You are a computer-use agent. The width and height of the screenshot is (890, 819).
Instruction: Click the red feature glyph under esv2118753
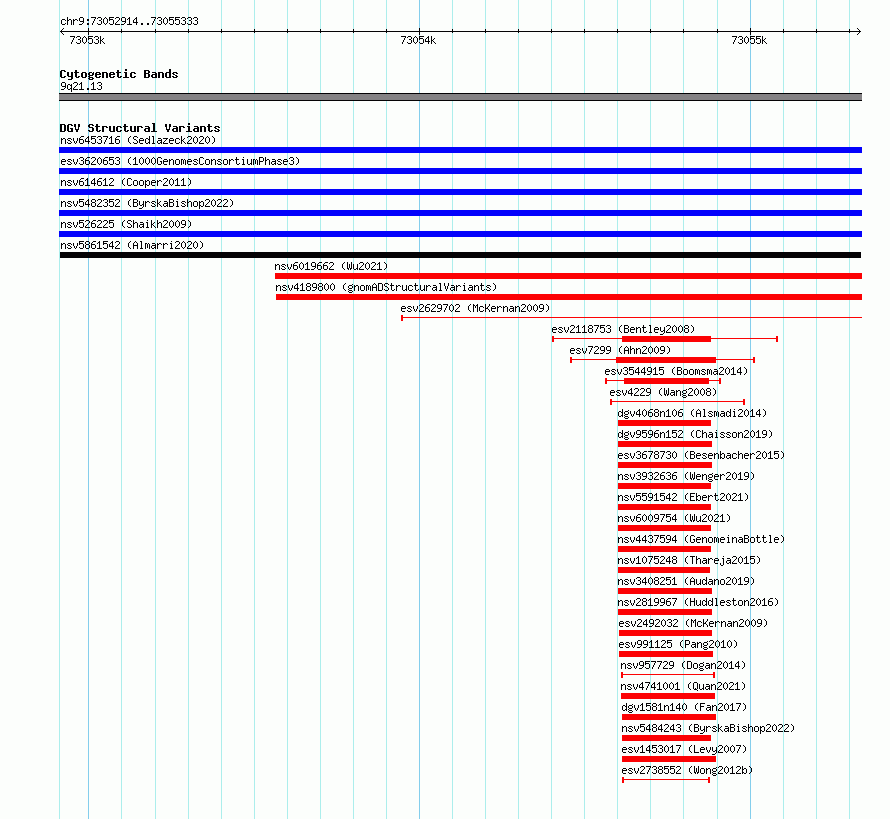(x=665, y=339)
